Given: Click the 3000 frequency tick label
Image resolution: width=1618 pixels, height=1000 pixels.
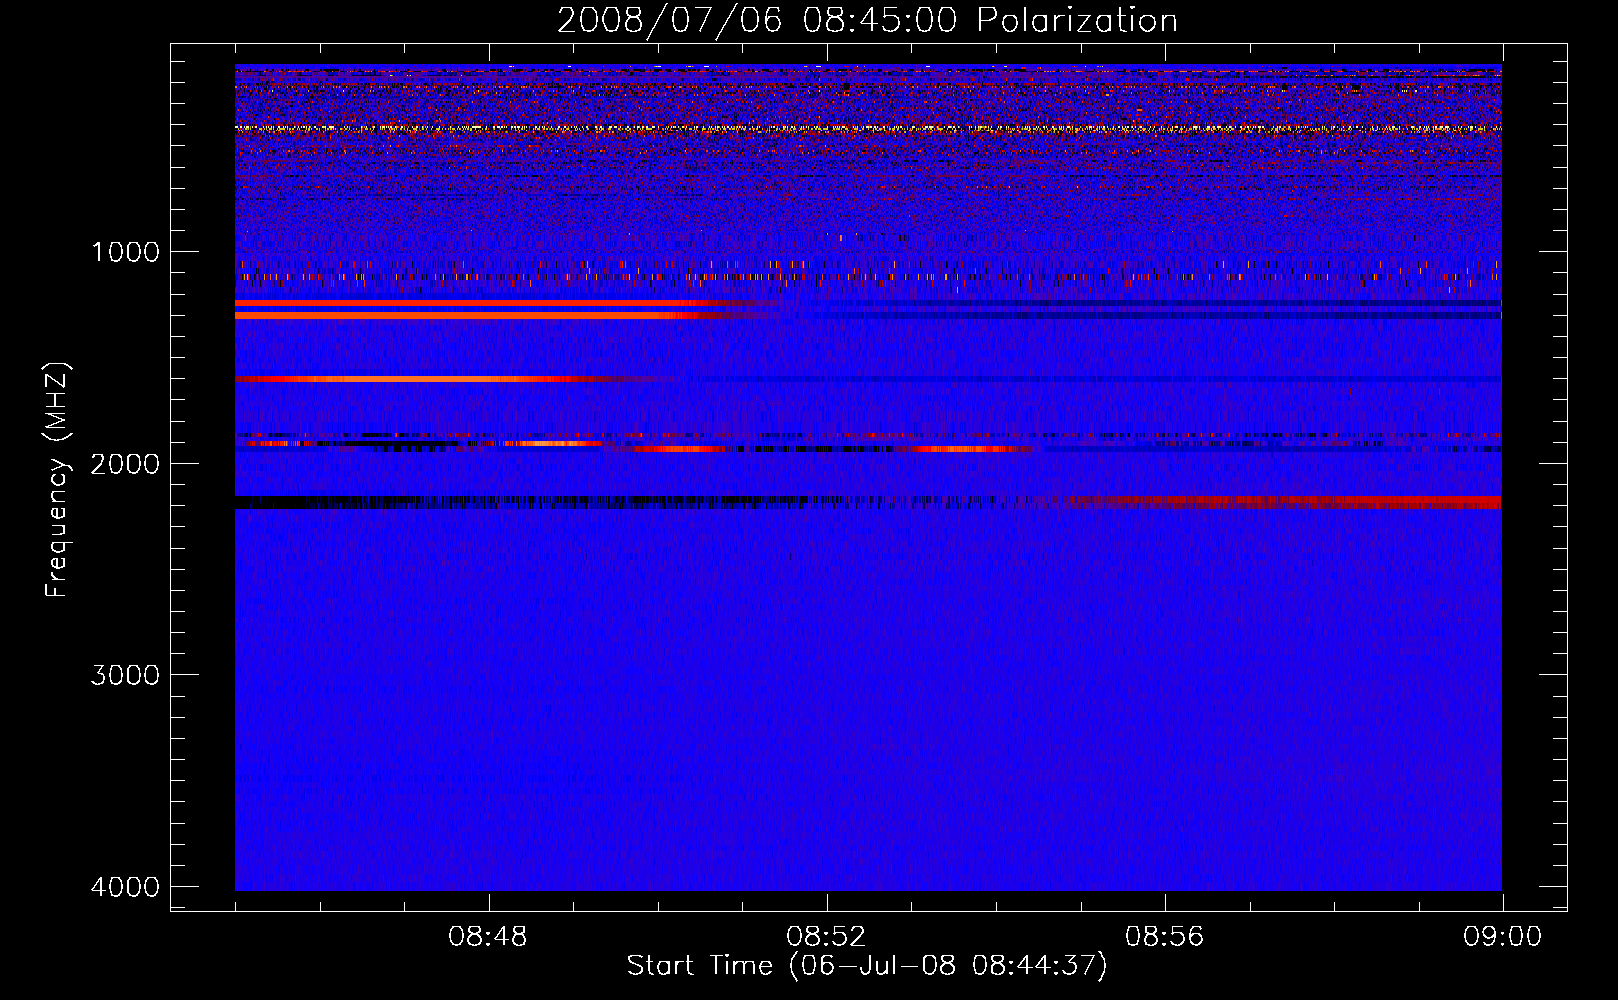Looking at the screenshot, I should pos(125,675).
